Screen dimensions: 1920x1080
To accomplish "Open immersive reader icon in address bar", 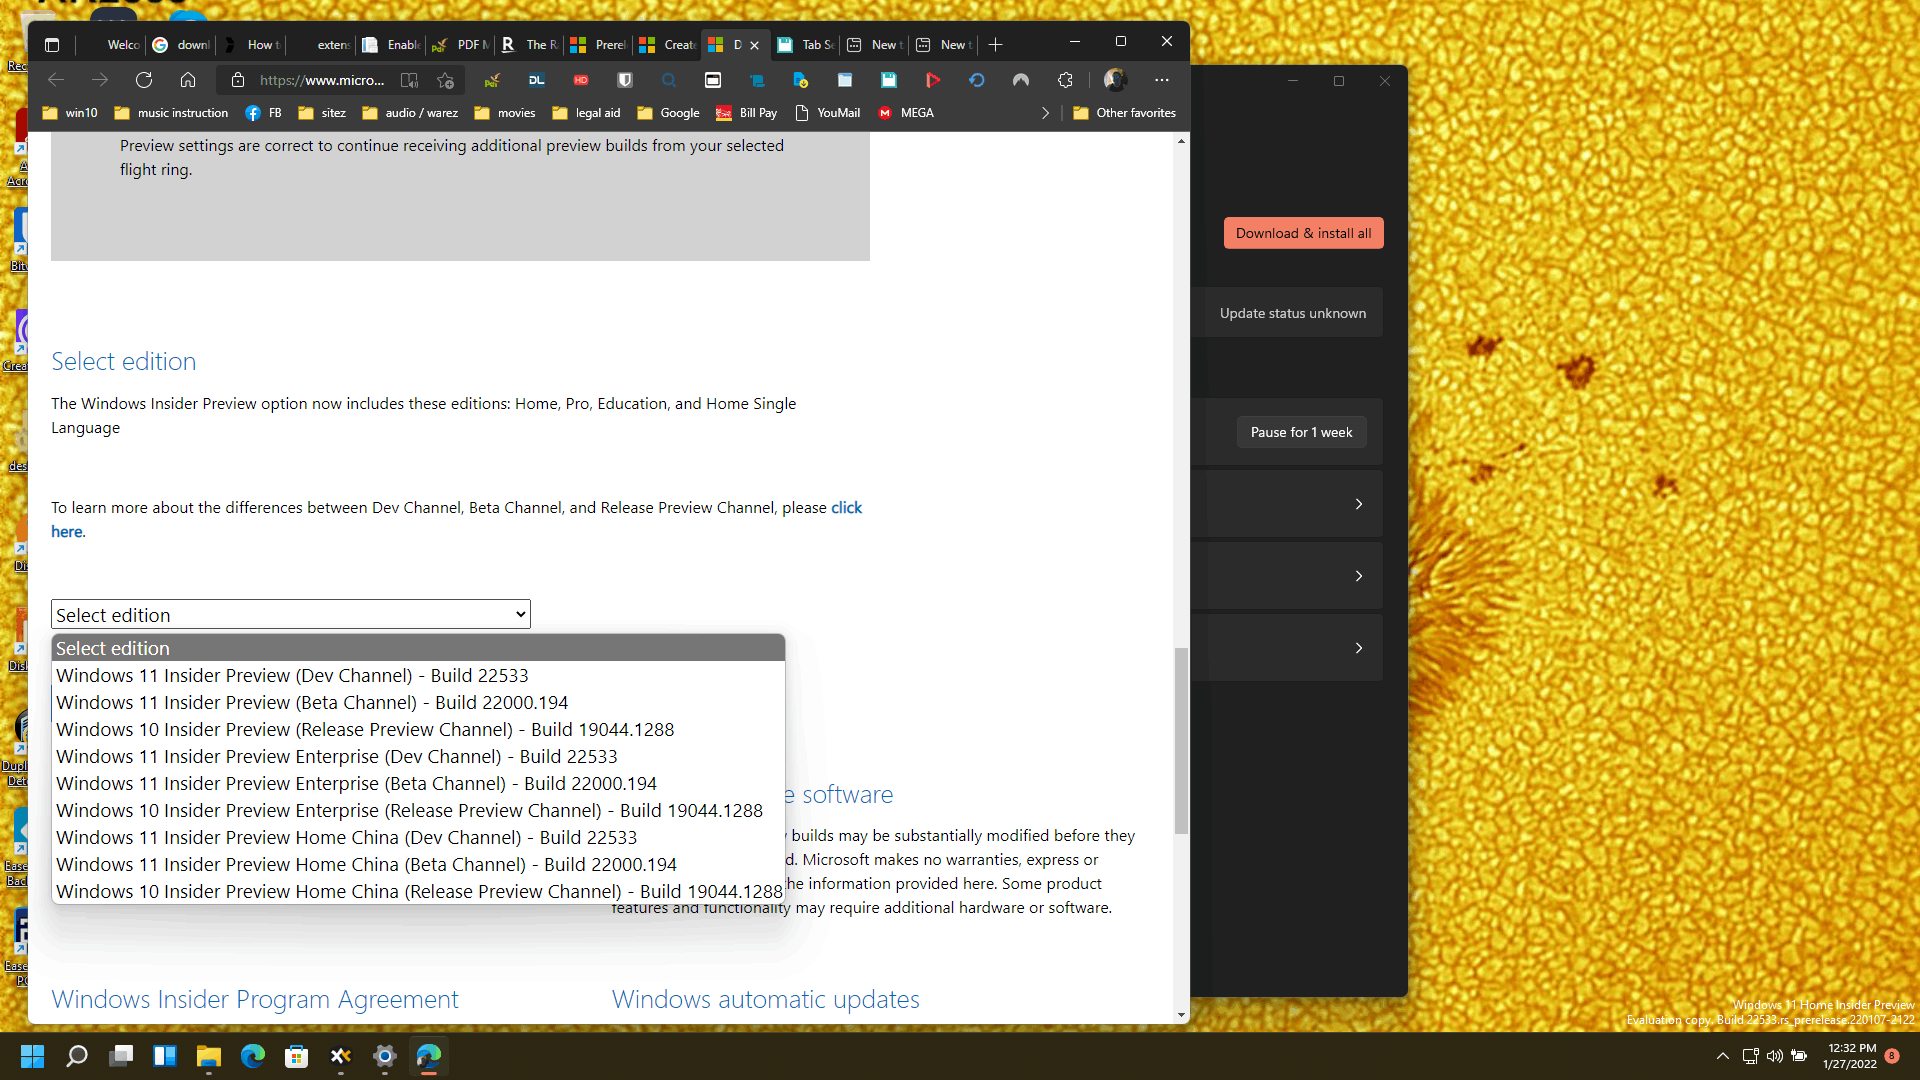I will coord(409,80).
